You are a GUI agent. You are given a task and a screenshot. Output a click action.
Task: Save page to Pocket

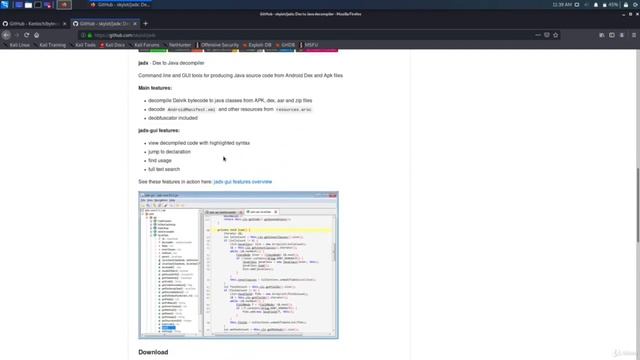(547, 35)
